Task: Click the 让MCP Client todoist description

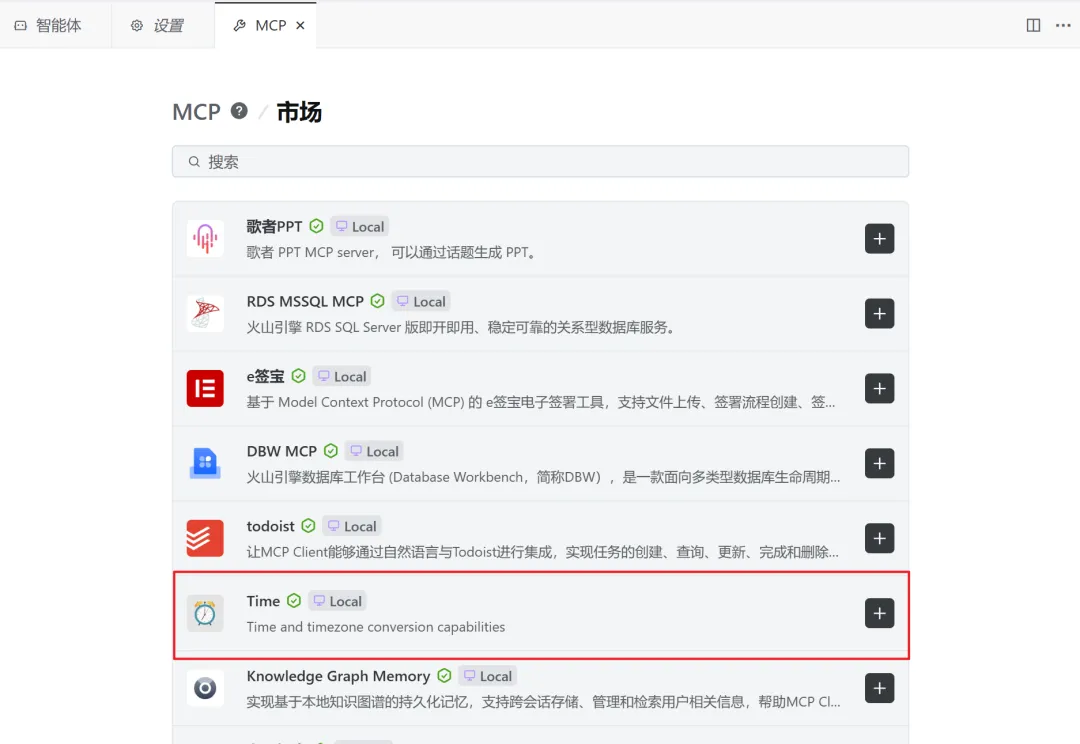Action: coord(543,552)
